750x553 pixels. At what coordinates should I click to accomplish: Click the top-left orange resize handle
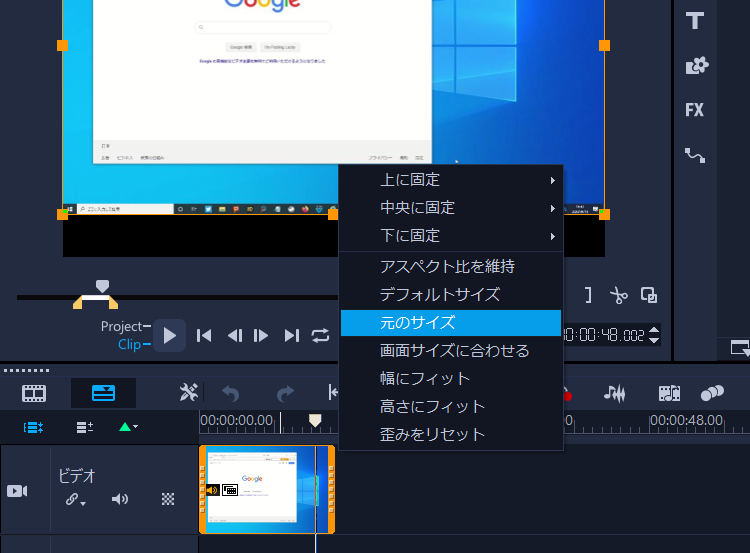tap(62, 45)
